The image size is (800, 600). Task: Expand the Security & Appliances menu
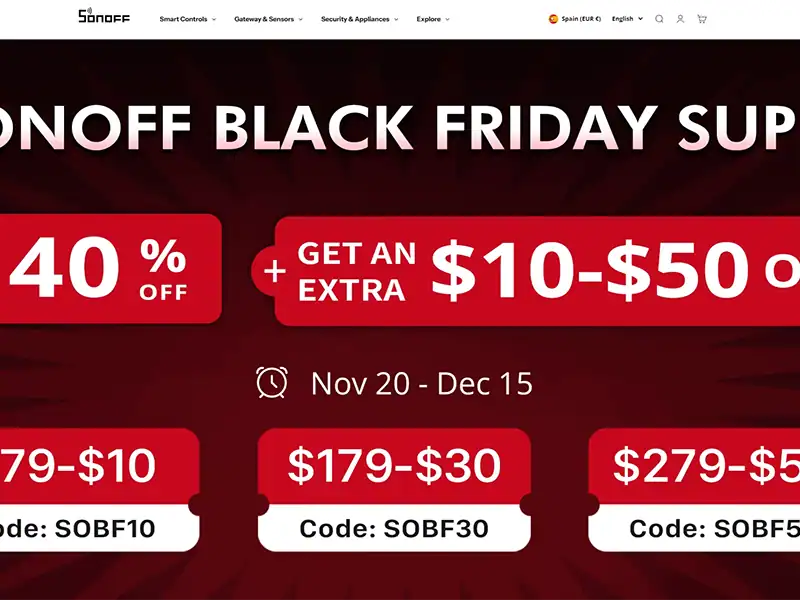tap(359, 19)
